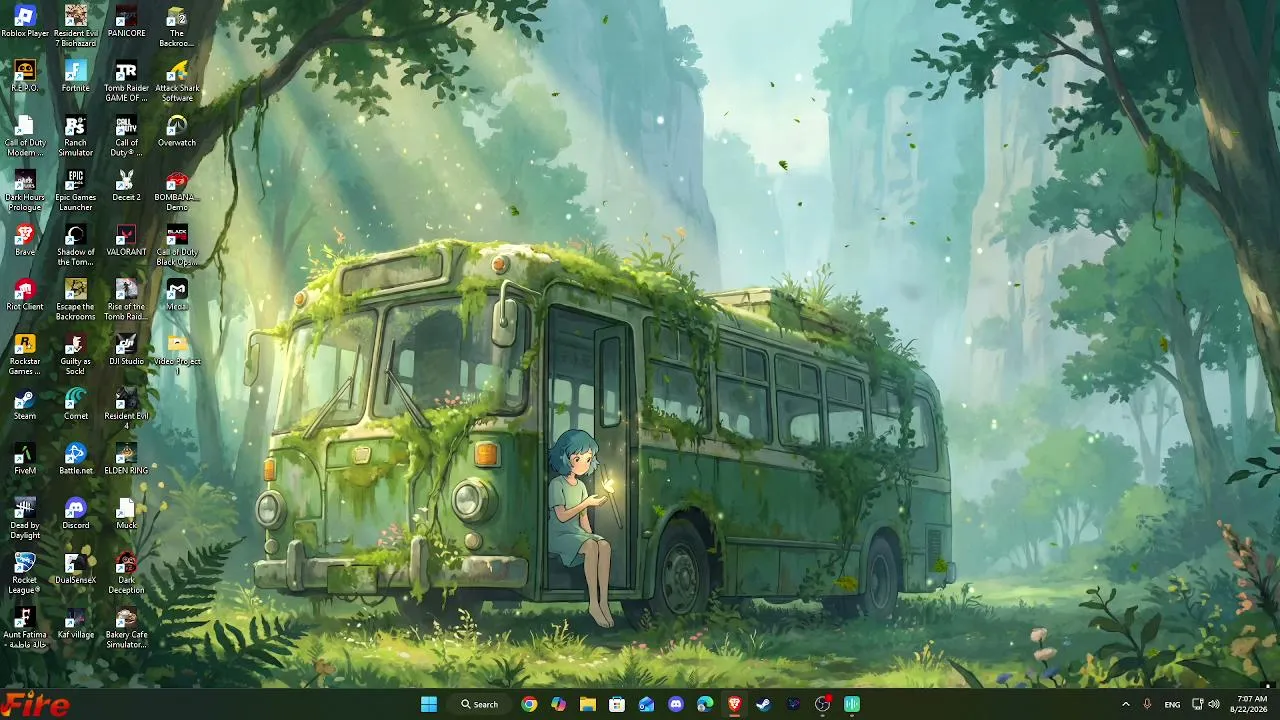Open the DualSenseX shortcut

click(76, 569)
